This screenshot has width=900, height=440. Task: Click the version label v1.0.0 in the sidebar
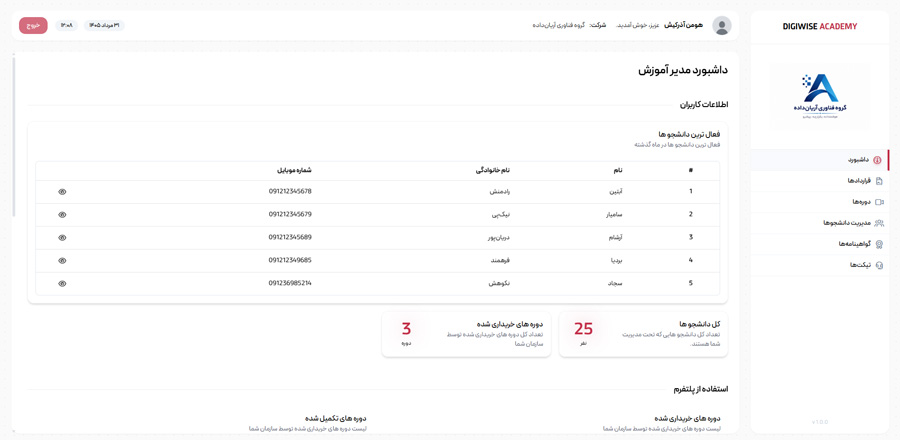coord(820,422)
